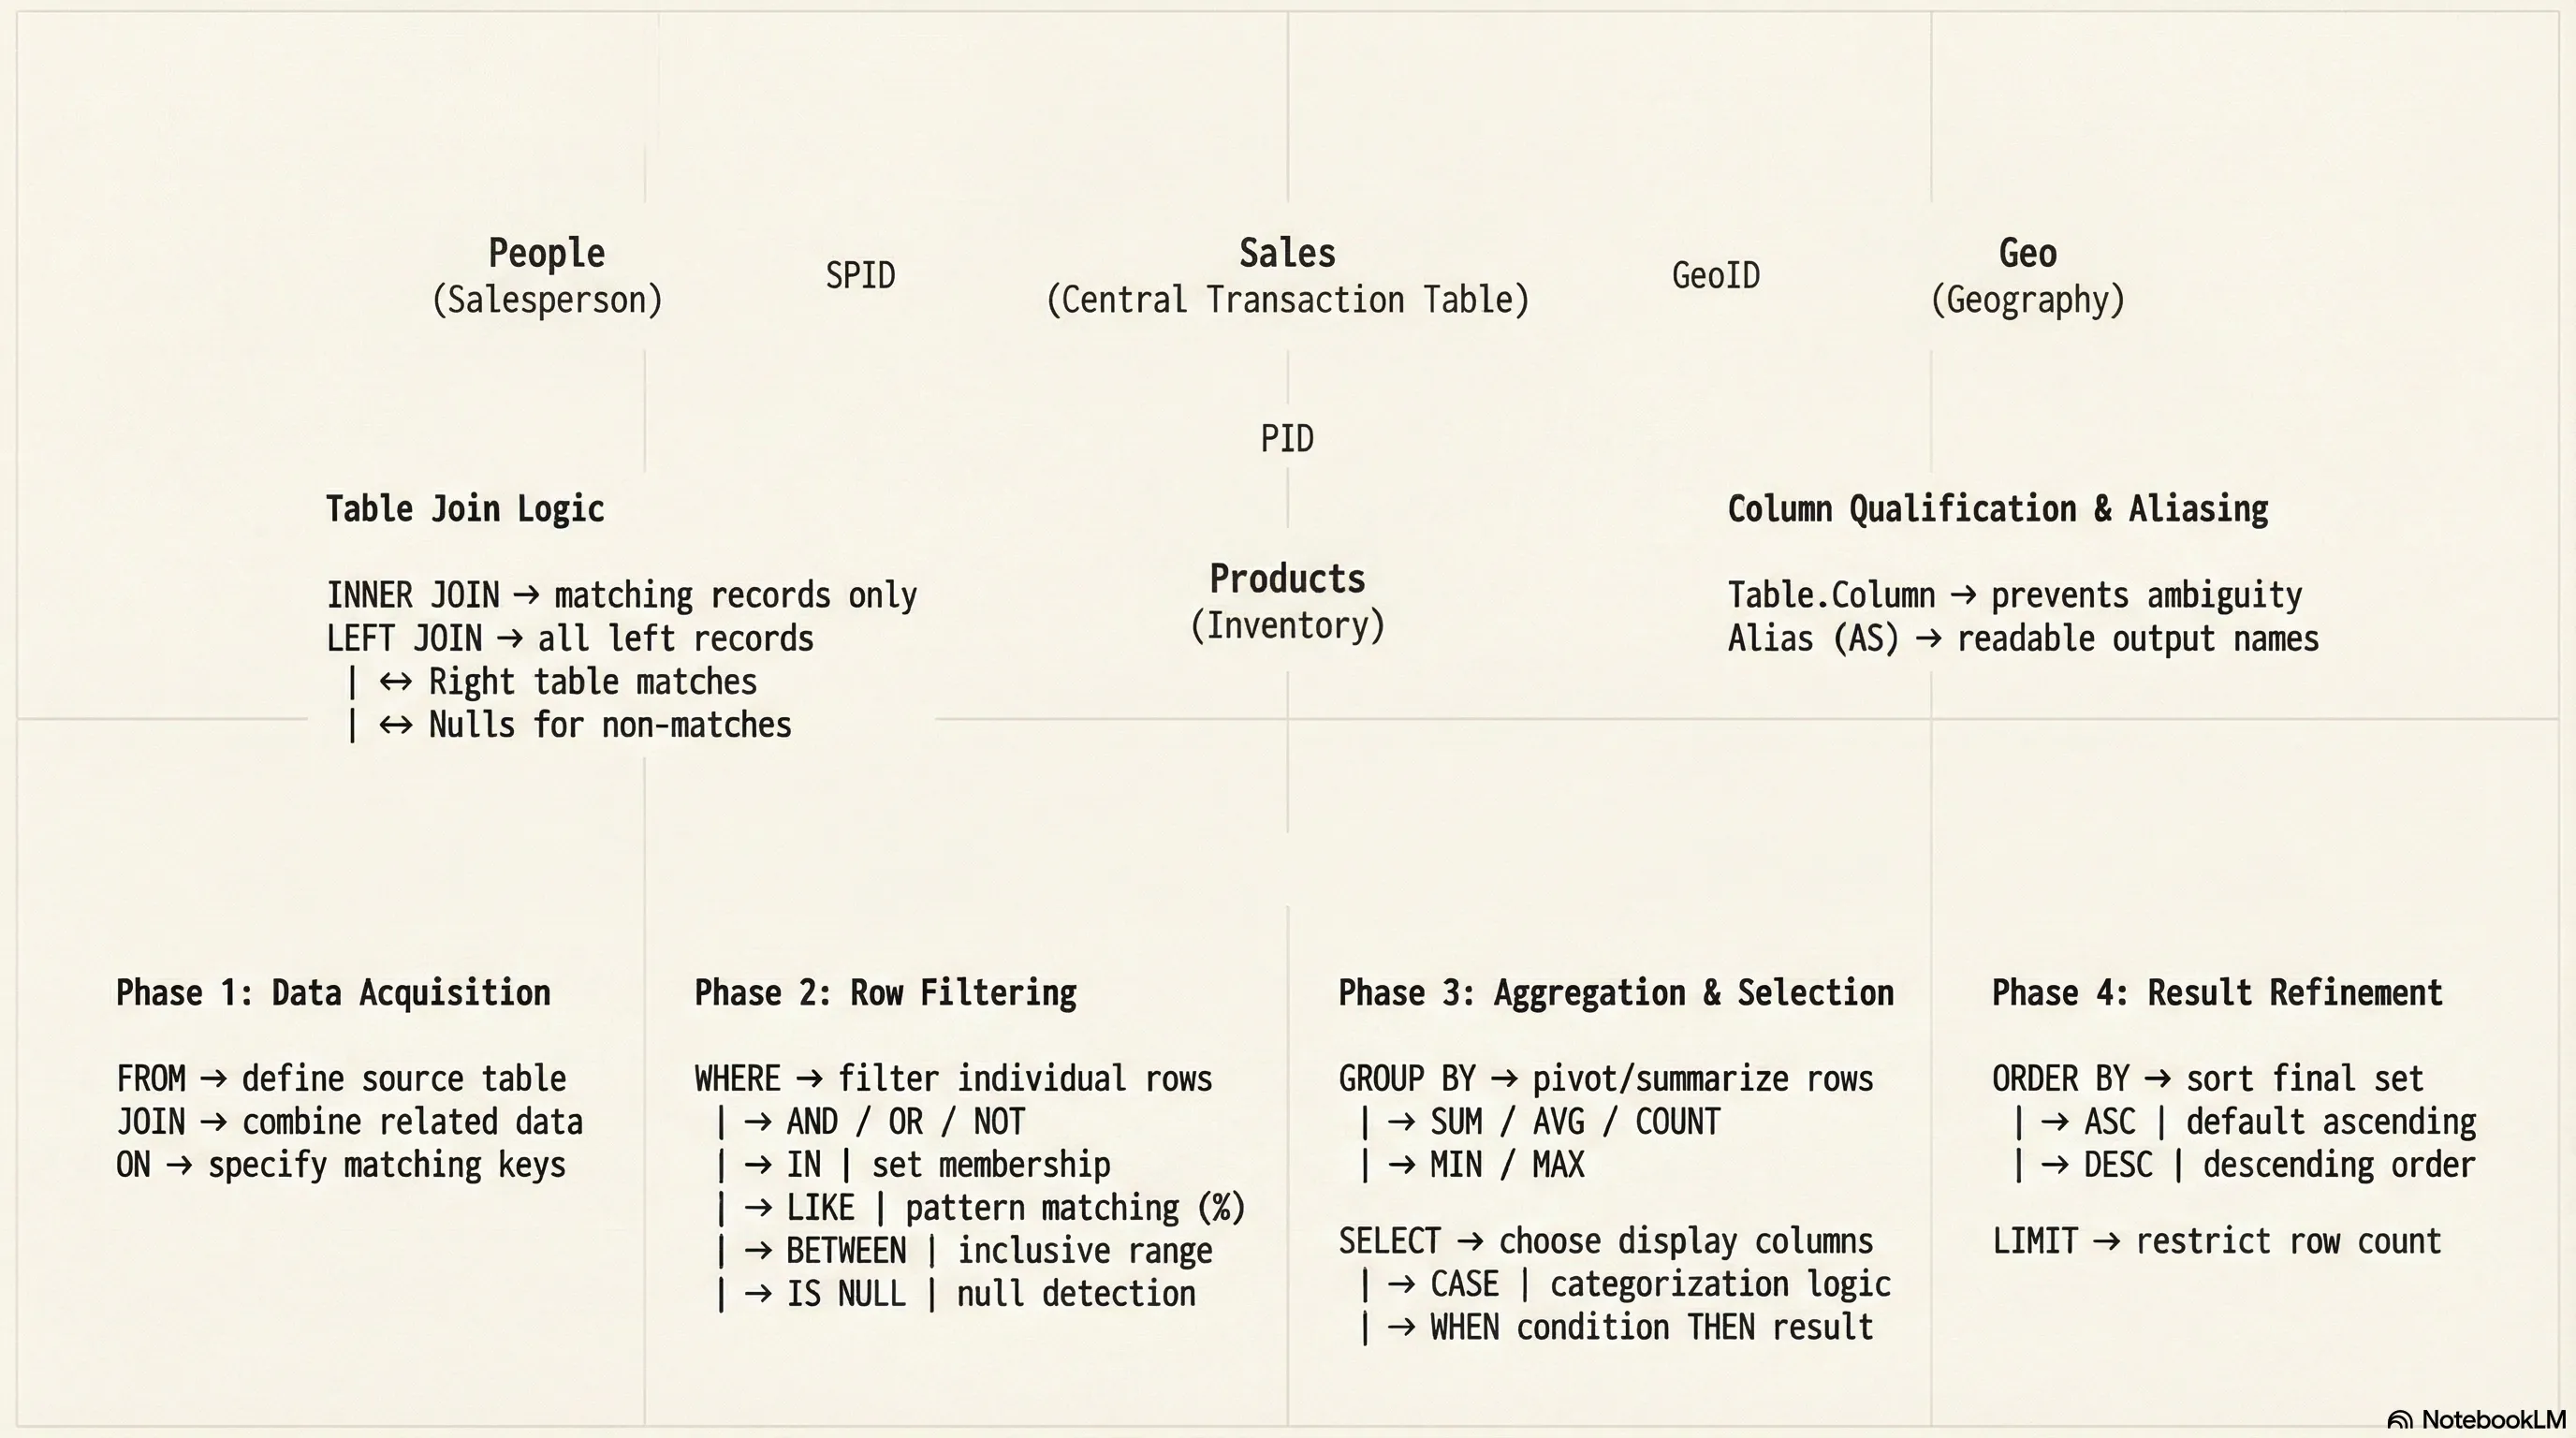Click the Alias (AS) readable output names line
This screenshot has width=2576, height=1438.
point(2022,639)
